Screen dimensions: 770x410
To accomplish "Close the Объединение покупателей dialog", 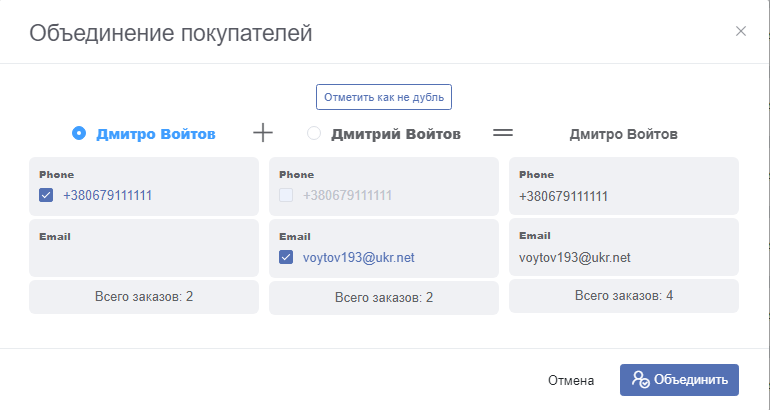I will [x=741, y=31].
